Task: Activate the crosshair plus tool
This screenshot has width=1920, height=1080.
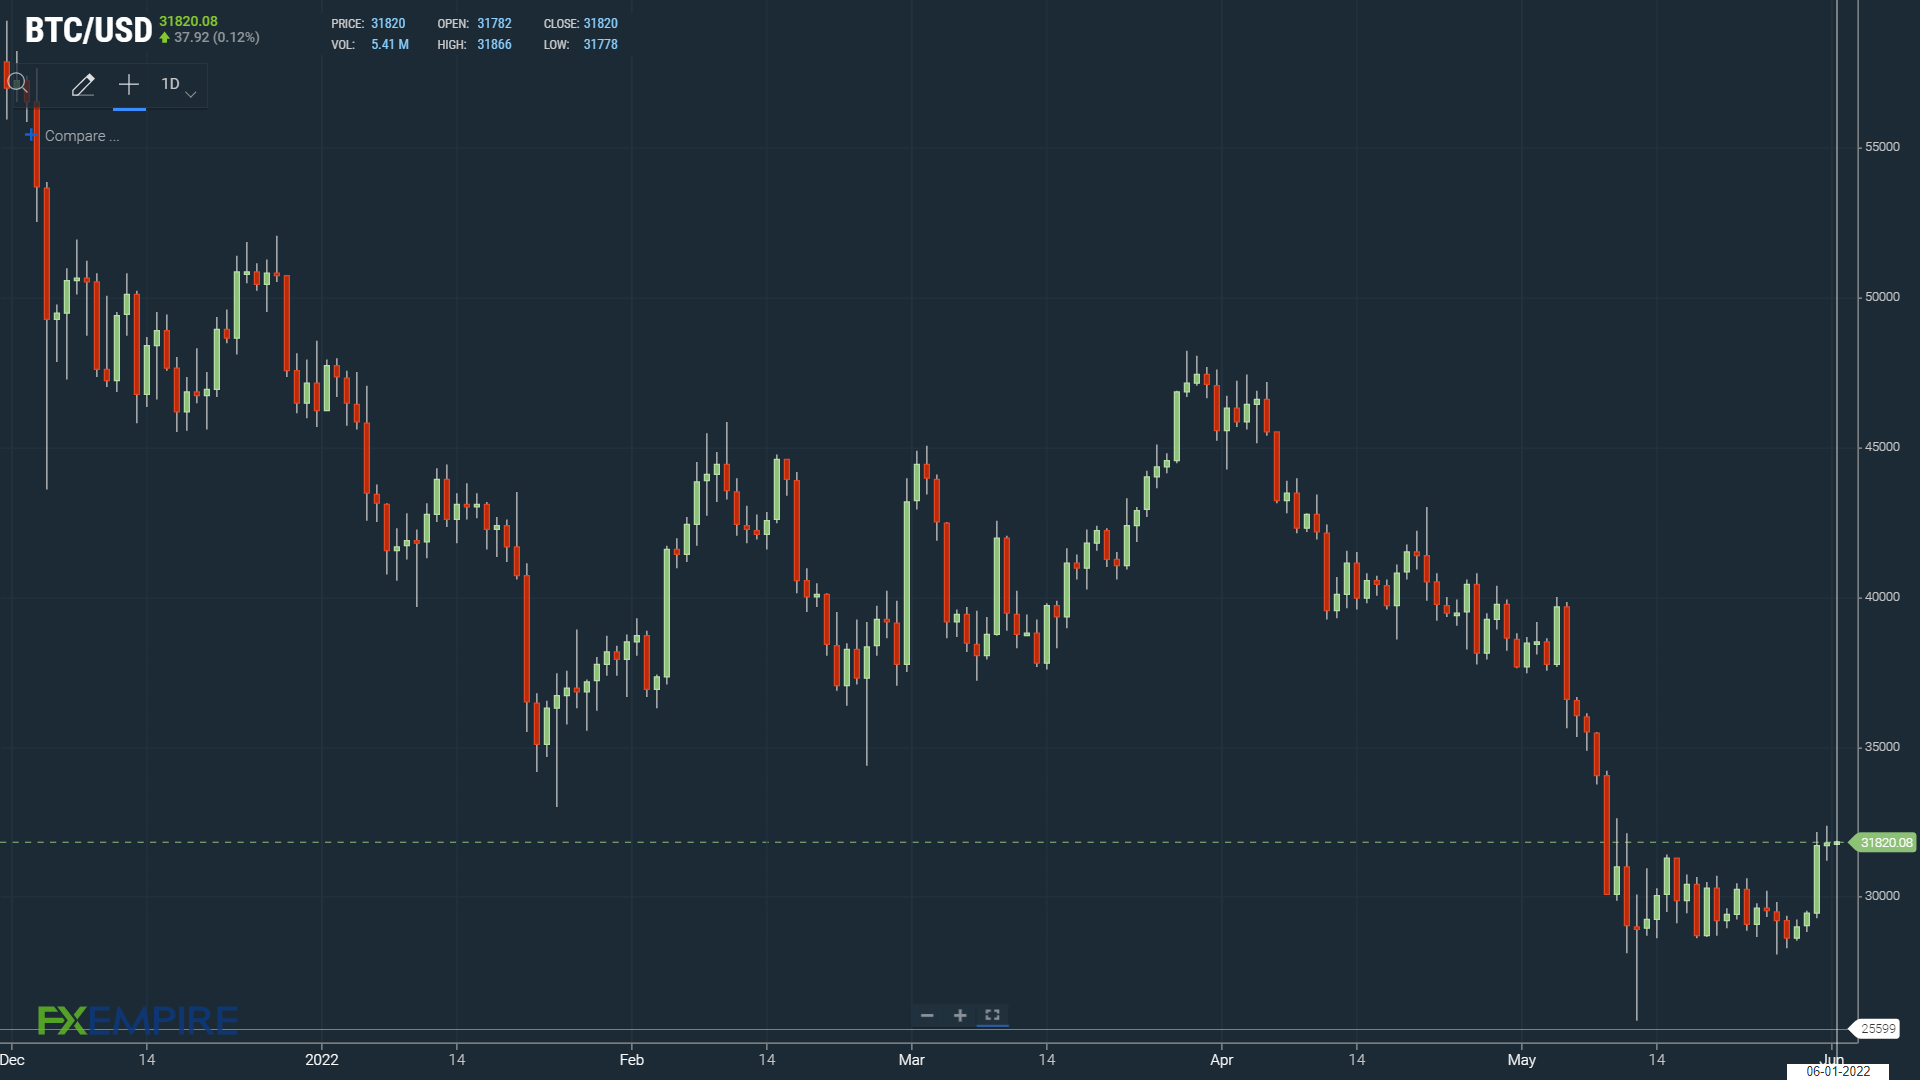Action: click(x=129, y=85)
